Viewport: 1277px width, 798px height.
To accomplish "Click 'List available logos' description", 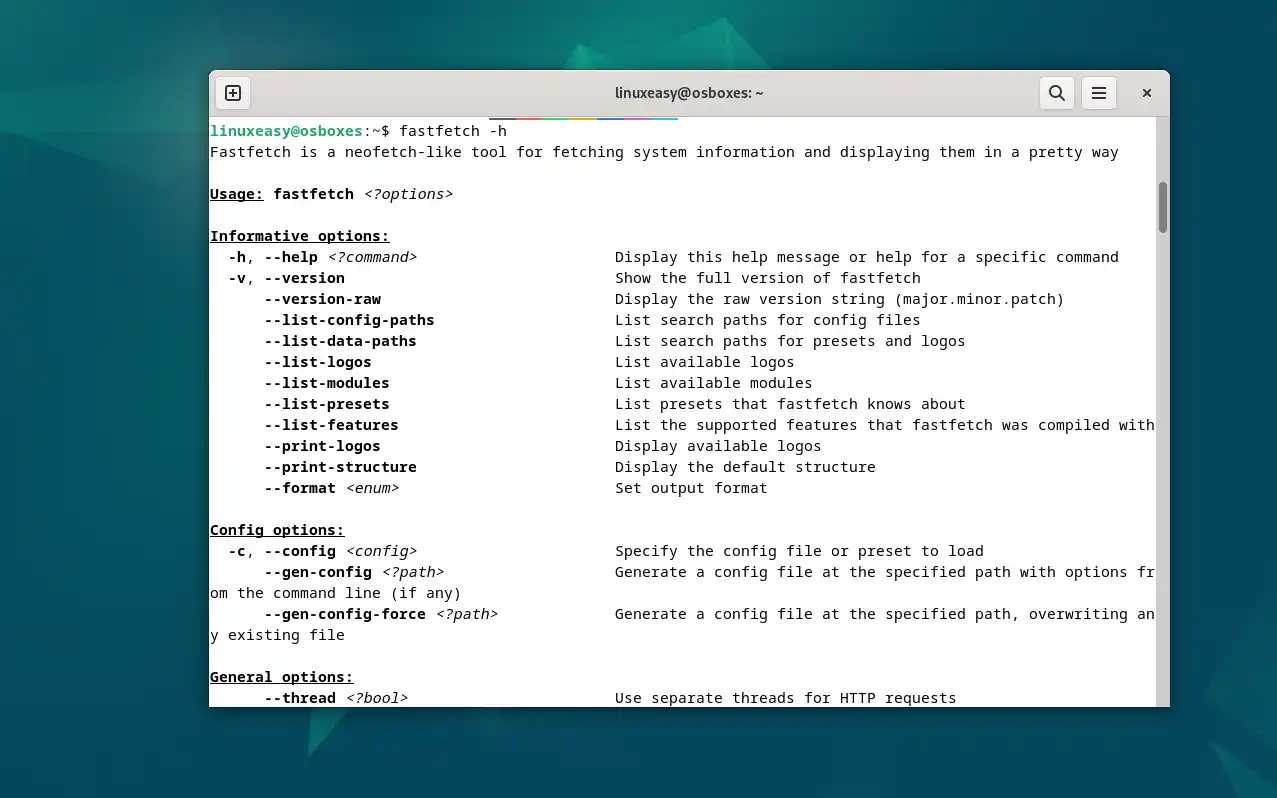I will tap(705, 362).
